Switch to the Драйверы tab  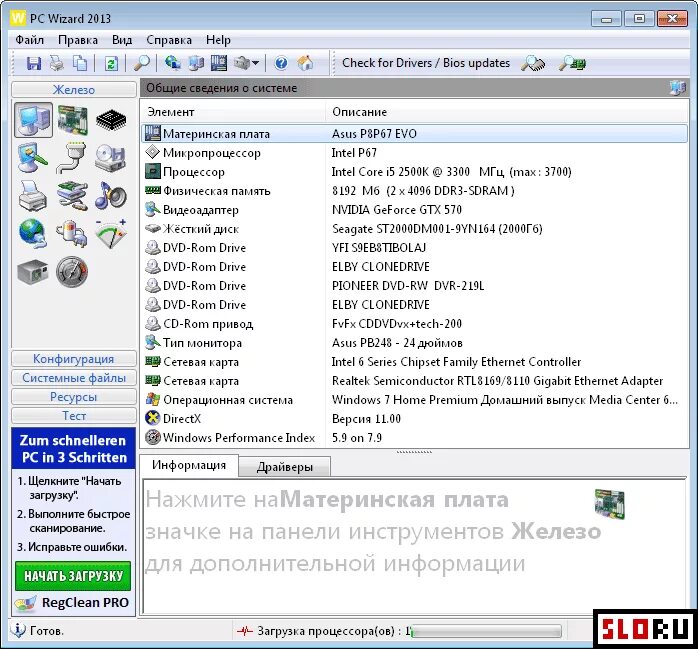(x=285, y=467)
